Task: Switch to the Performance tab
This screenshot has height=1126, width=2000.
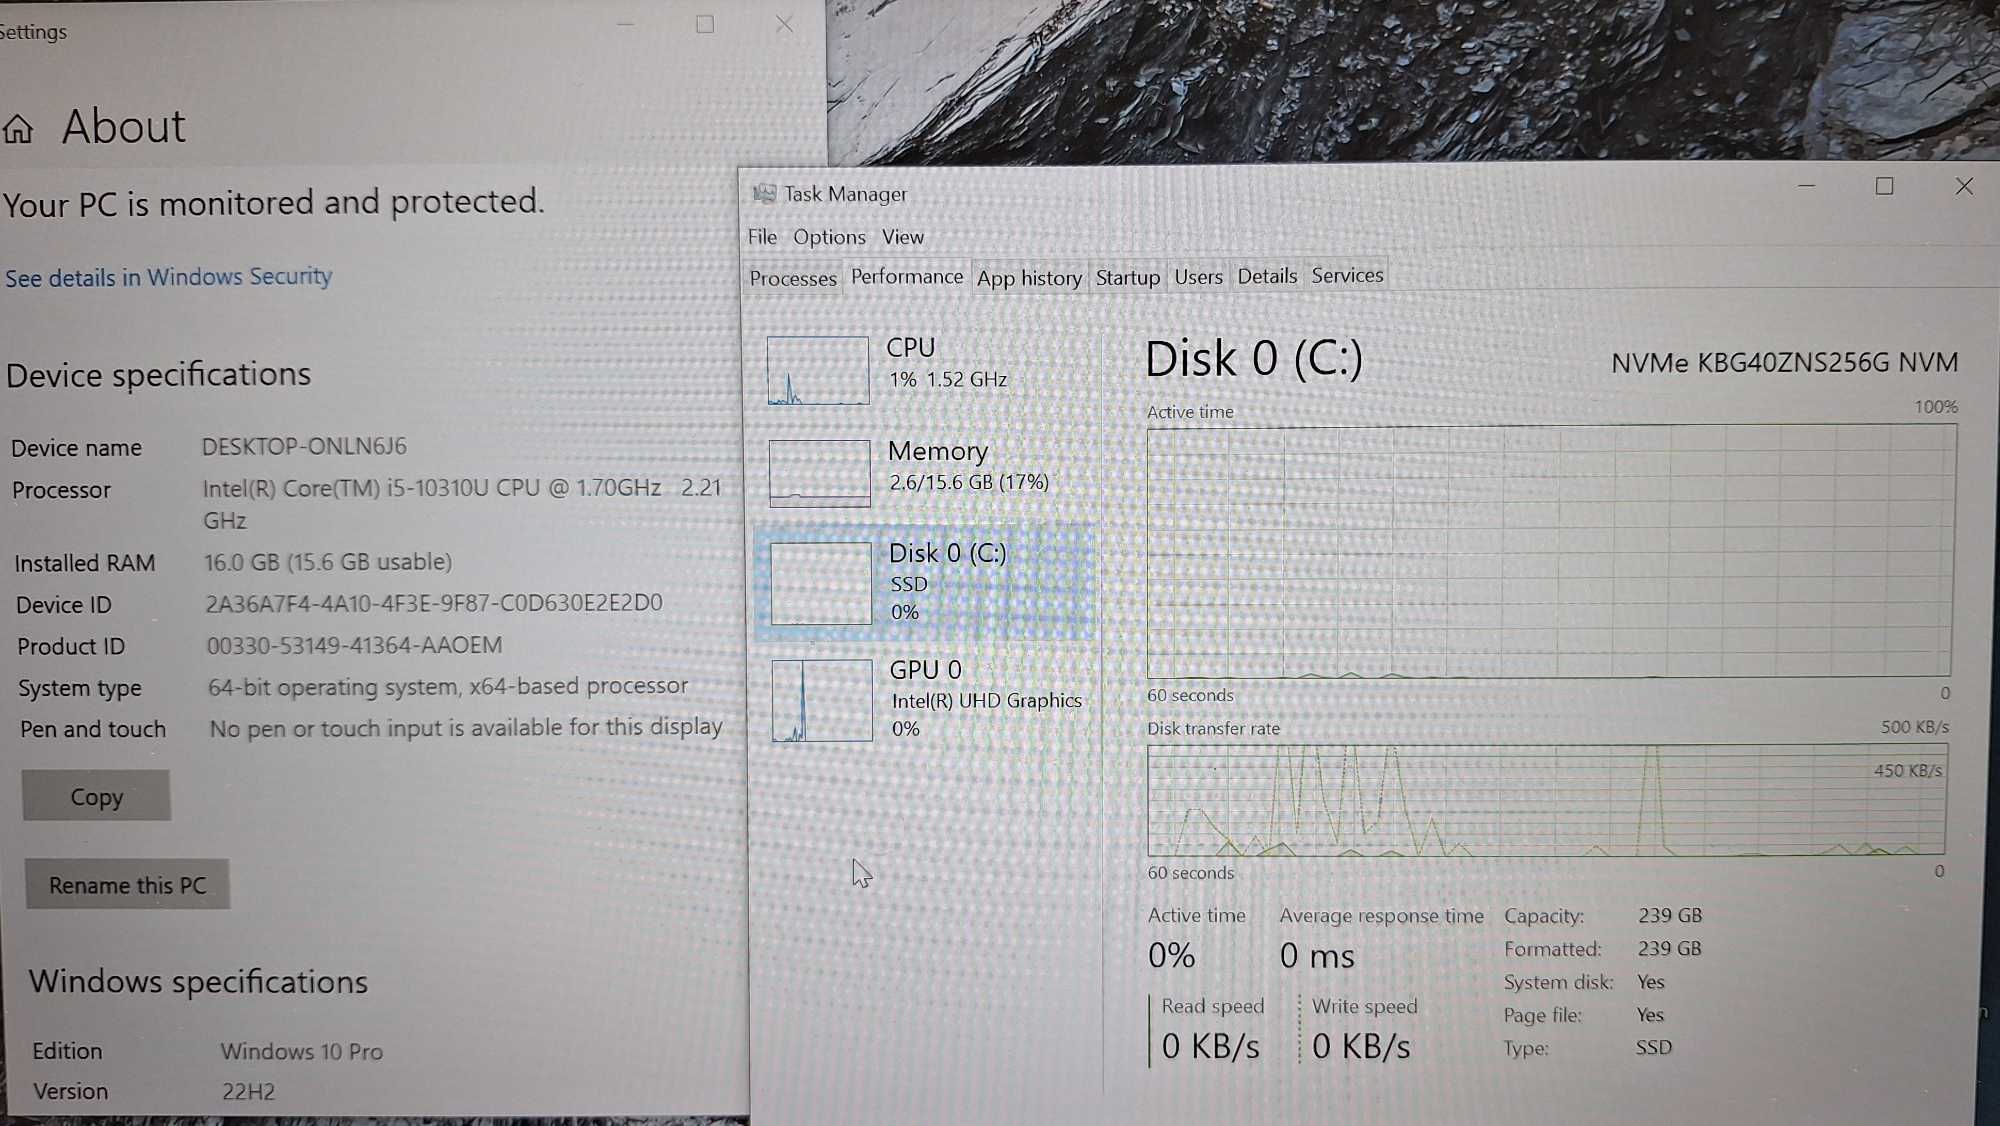Action: (x=907, y=276)
